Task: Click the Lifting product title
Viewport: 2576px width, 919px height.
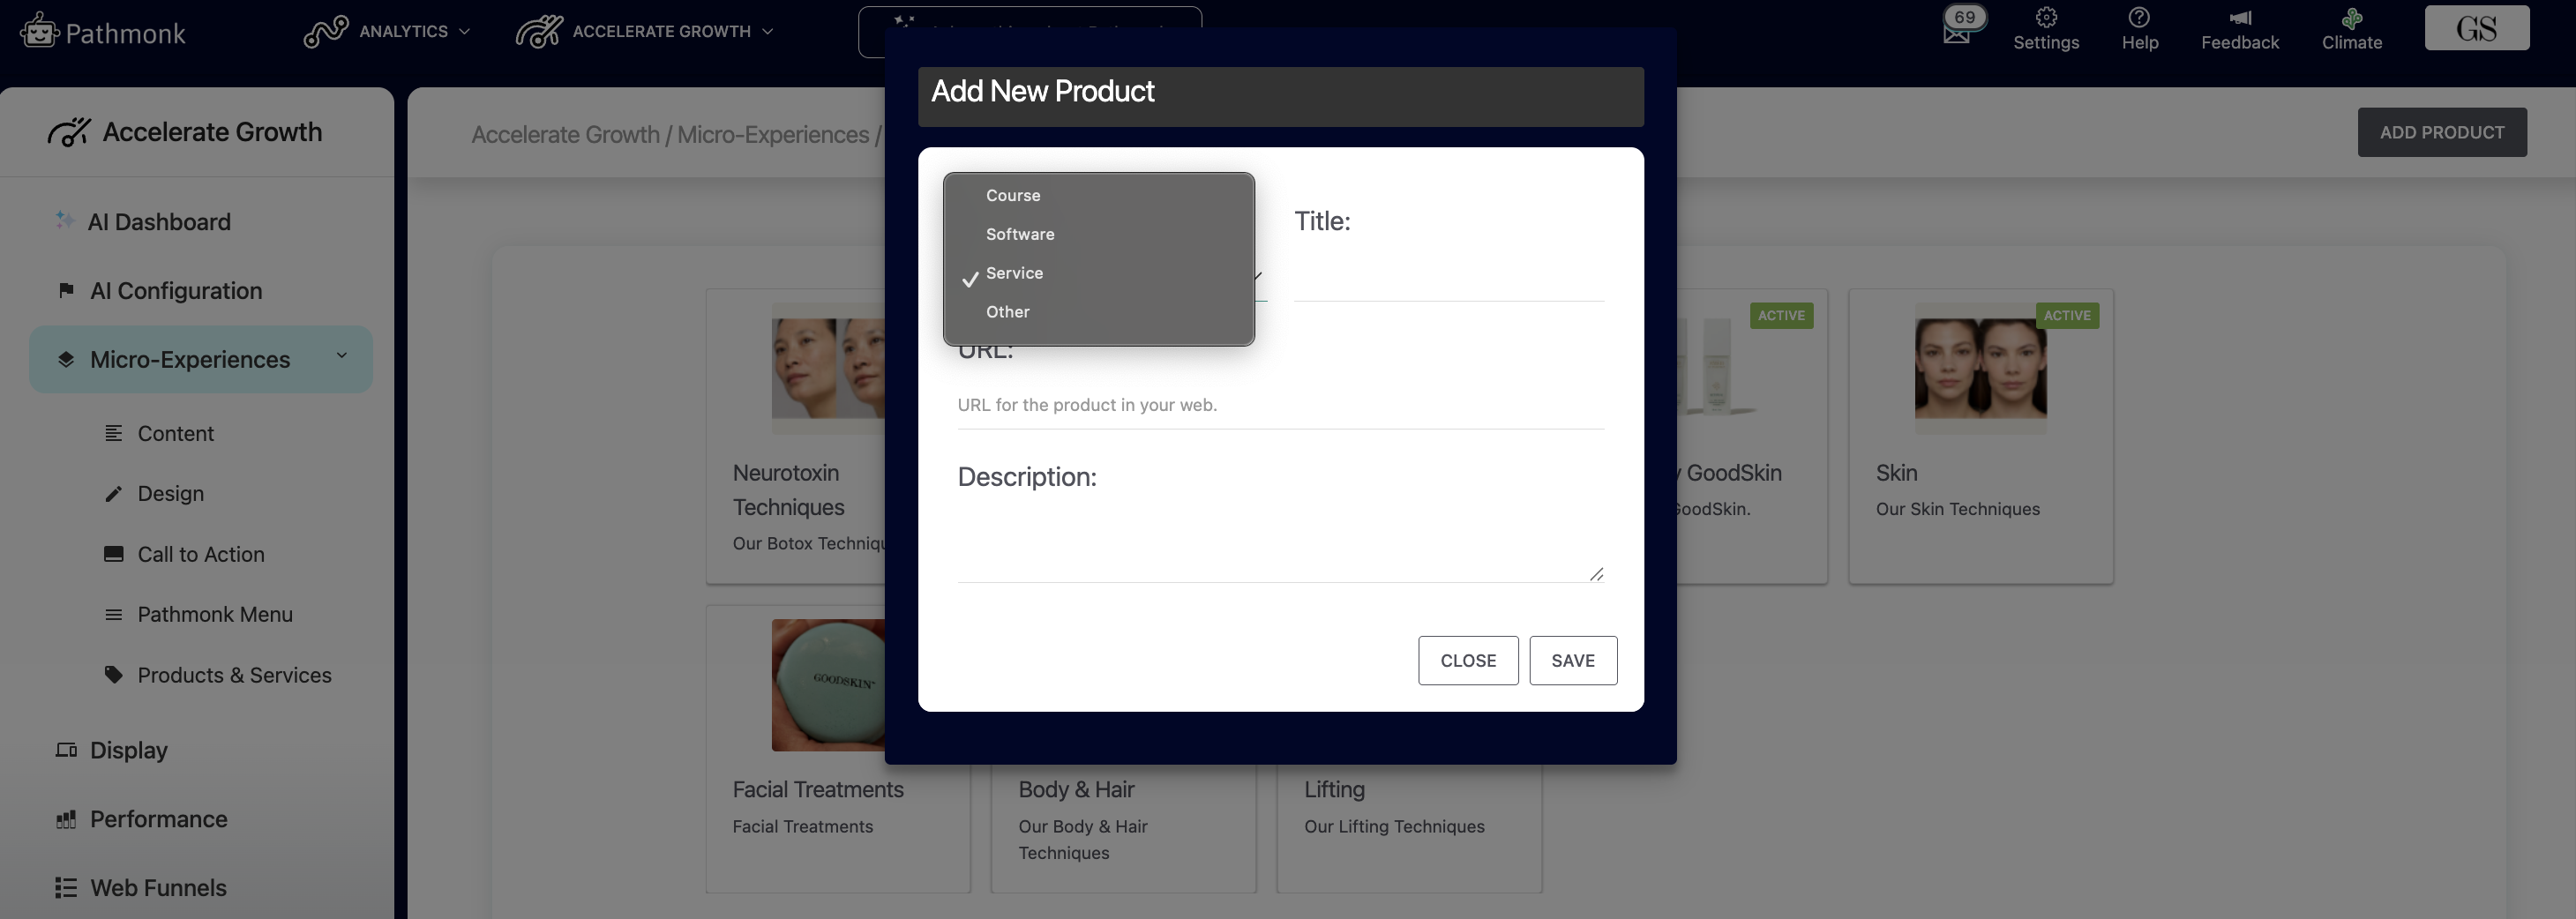Action: [1334, 789]
